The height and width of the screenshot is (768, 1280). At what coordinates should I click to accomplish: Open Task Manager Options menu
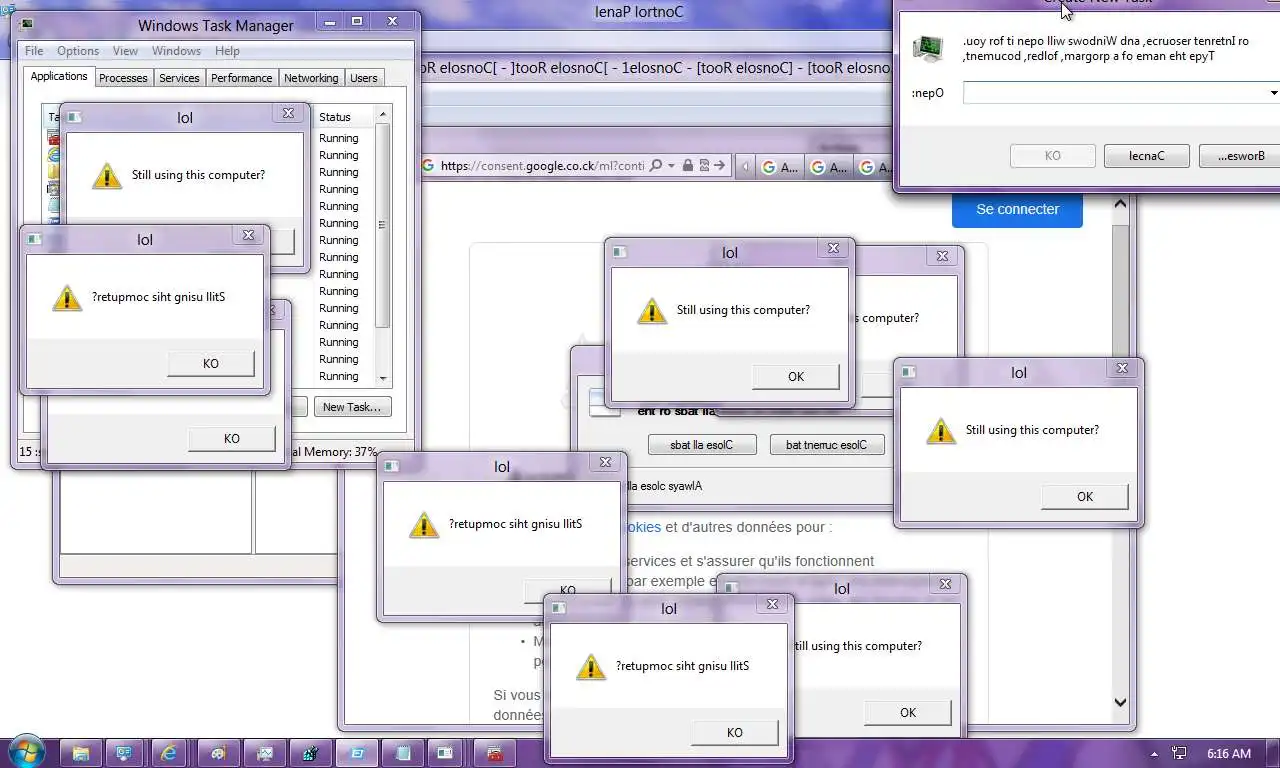78,51
